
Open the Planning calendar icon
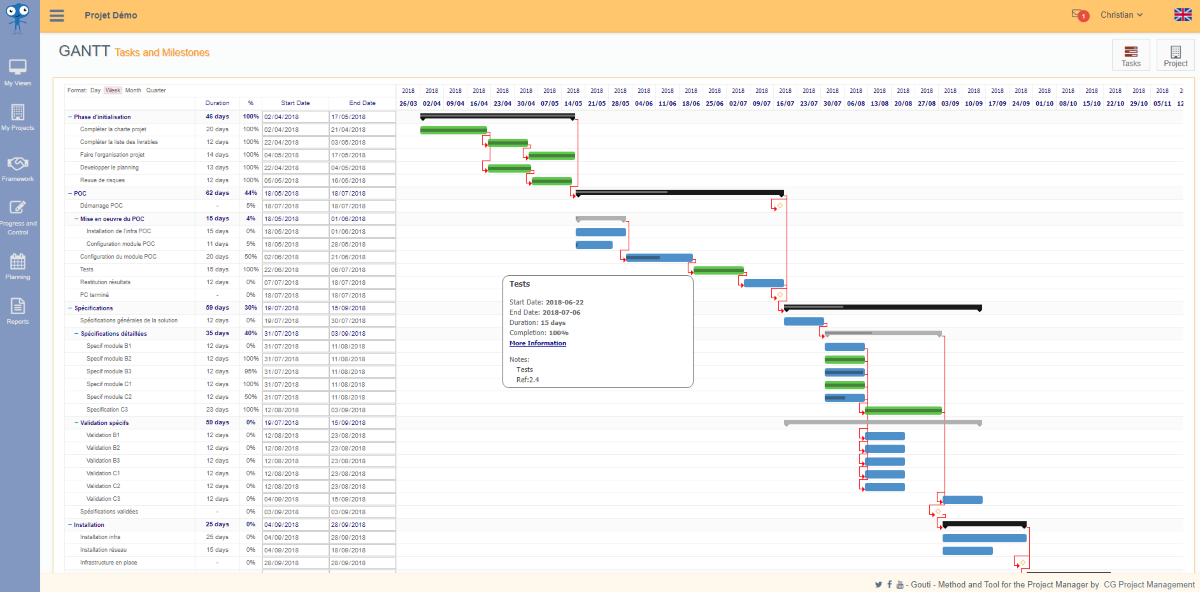click(x=17, y=267)
